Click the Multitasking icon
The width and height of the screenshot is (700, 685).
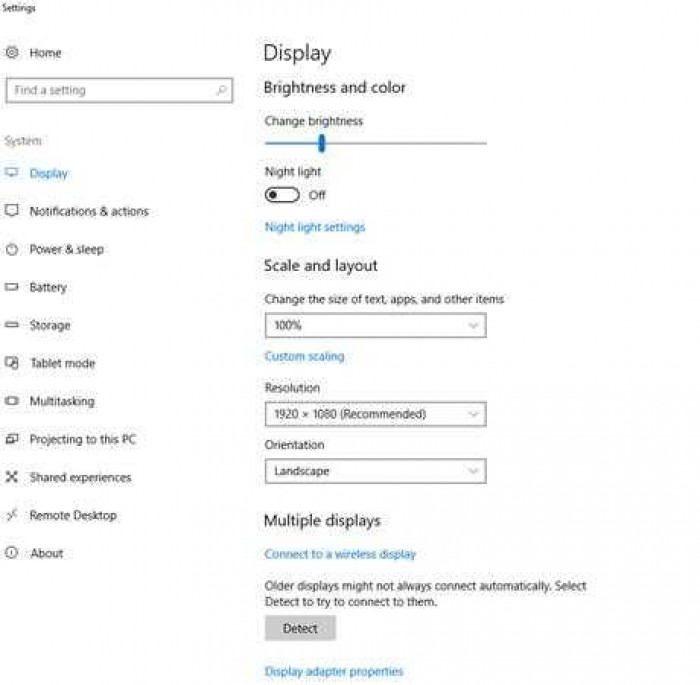tap(12, 401)
